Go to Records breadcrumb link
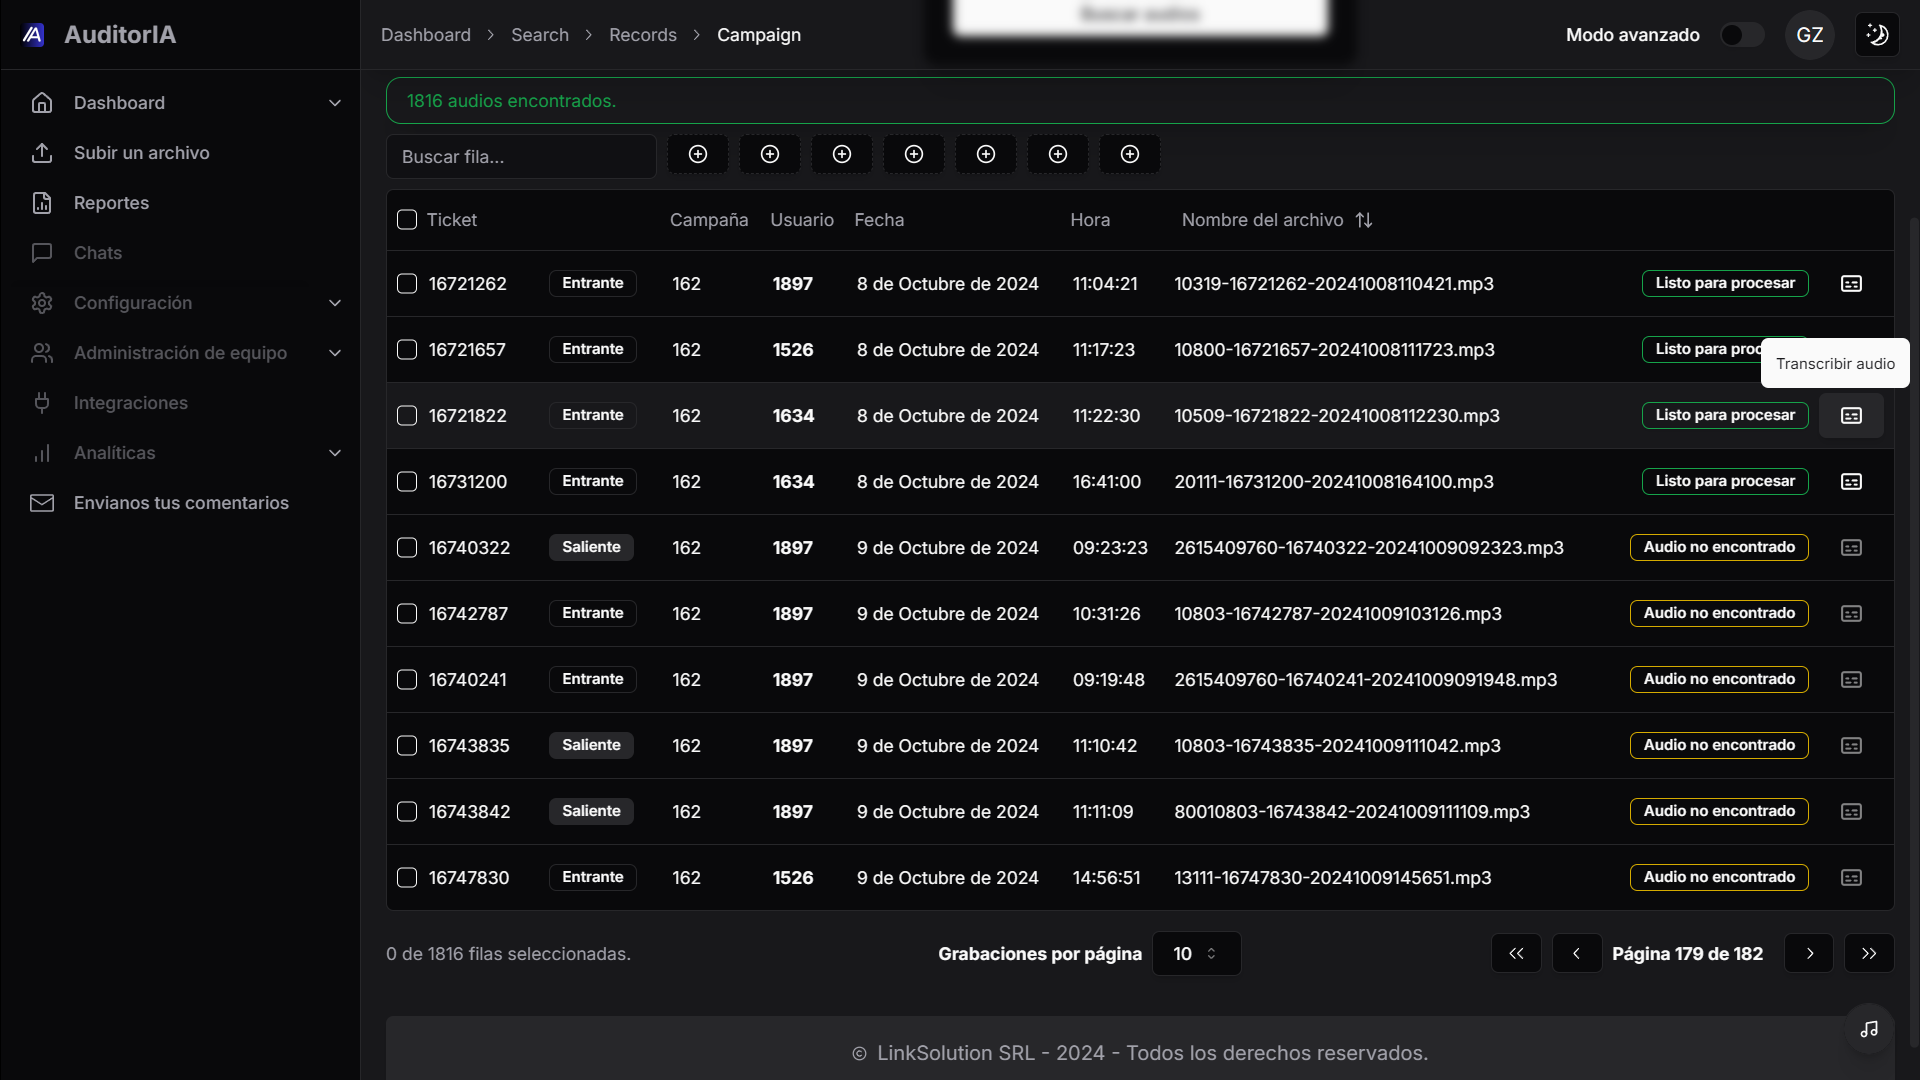 (642, 35)
